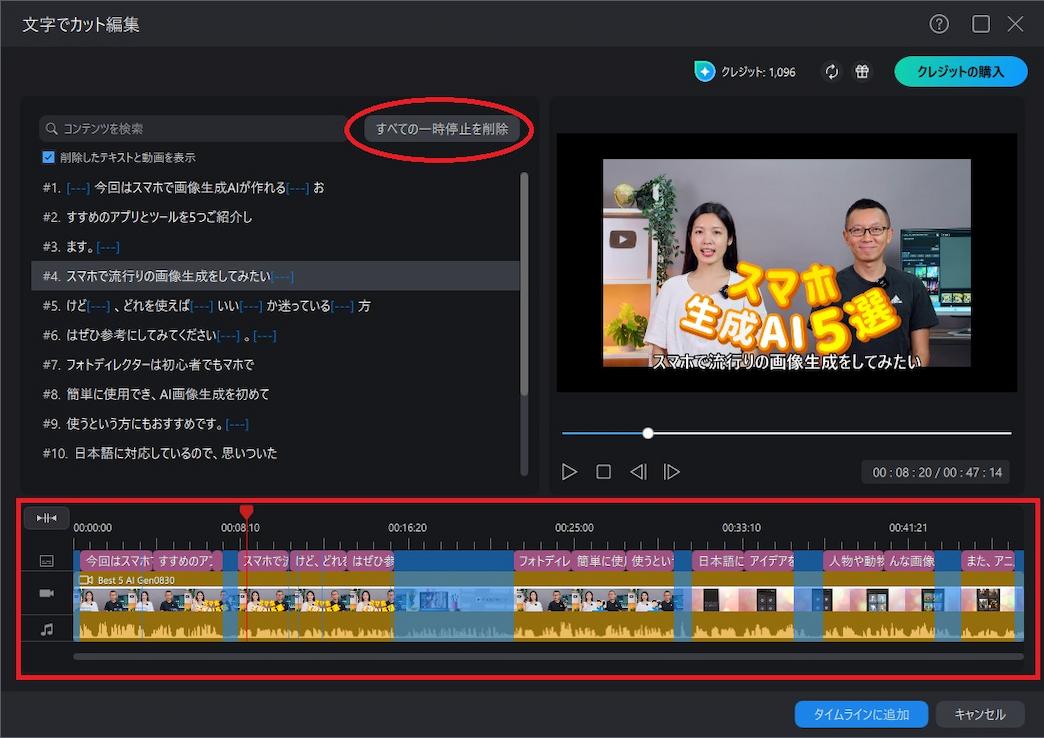
Task: Click the playback progress slider handle
Action: point(648,433)
